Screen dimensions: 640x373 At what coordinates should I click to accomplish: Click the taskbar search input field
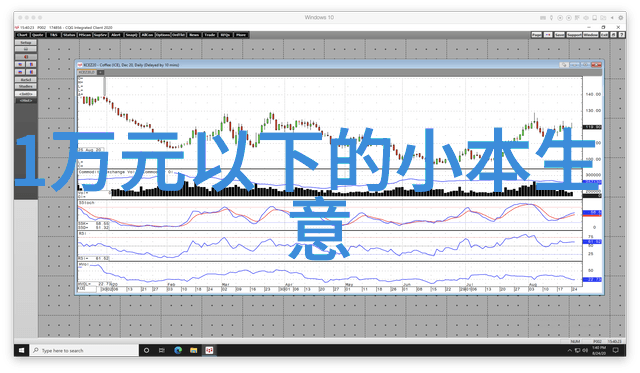point(84,350)
